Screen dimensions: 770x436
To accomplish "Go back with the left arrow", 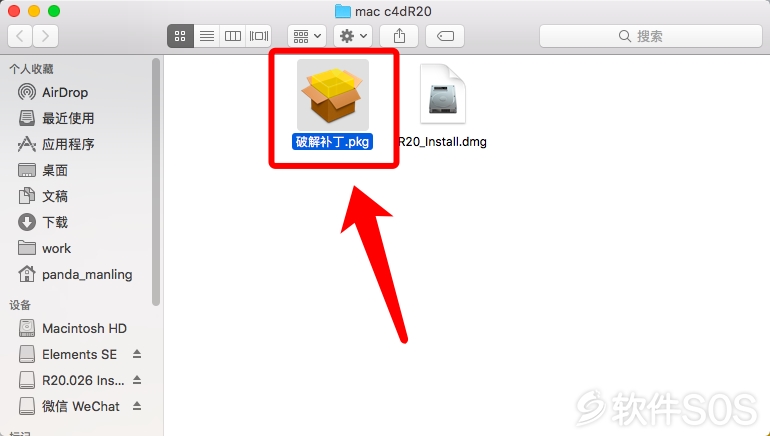I will pyautogui.click(x=20, y=36).
